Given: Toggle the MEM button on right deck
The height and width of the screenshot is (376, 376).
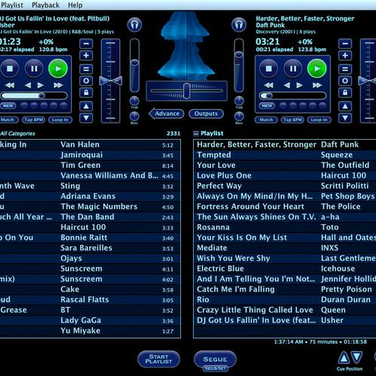Looking at the screenshot, I should (x=267, y=106).
